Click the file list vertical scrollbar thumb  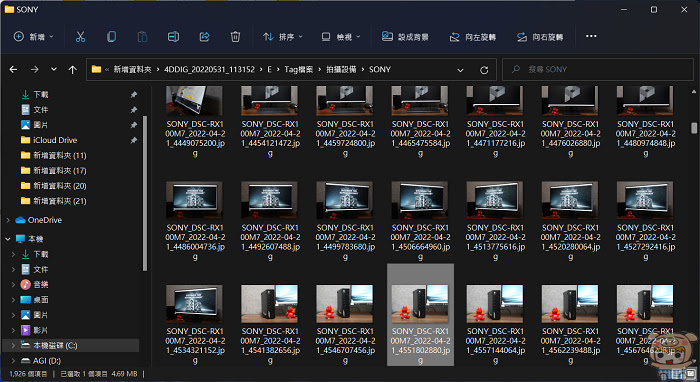(x=694, y=128)
